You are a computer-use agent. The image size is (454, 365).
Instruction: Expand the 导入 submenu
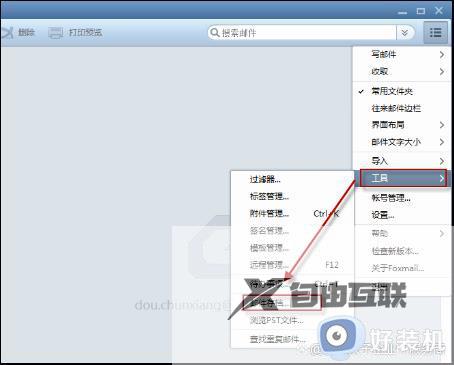coord(401,161)
